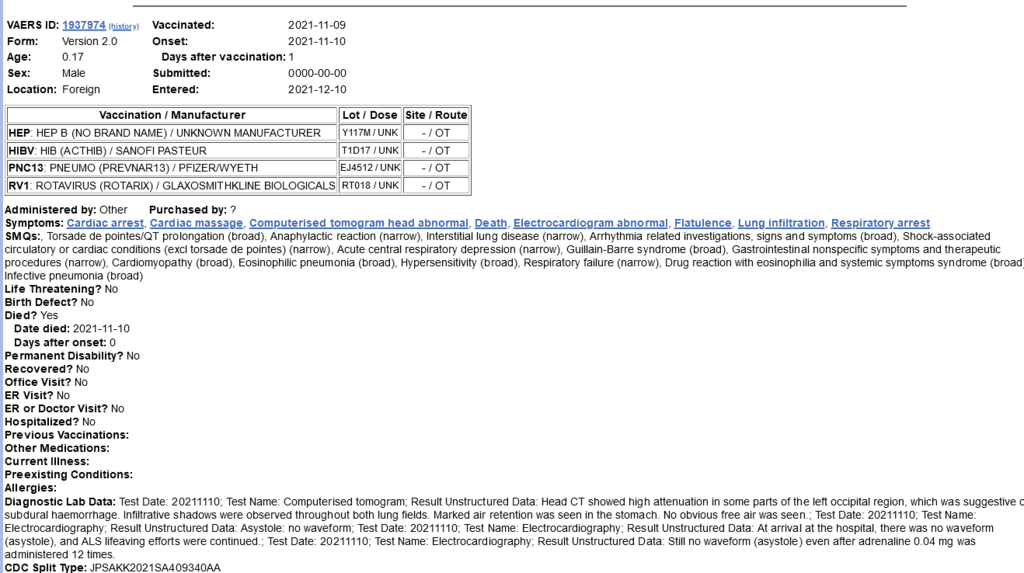
Task: Click the ROTAVIRUS (ROTARIX) row cell
Action: [172, 186]
